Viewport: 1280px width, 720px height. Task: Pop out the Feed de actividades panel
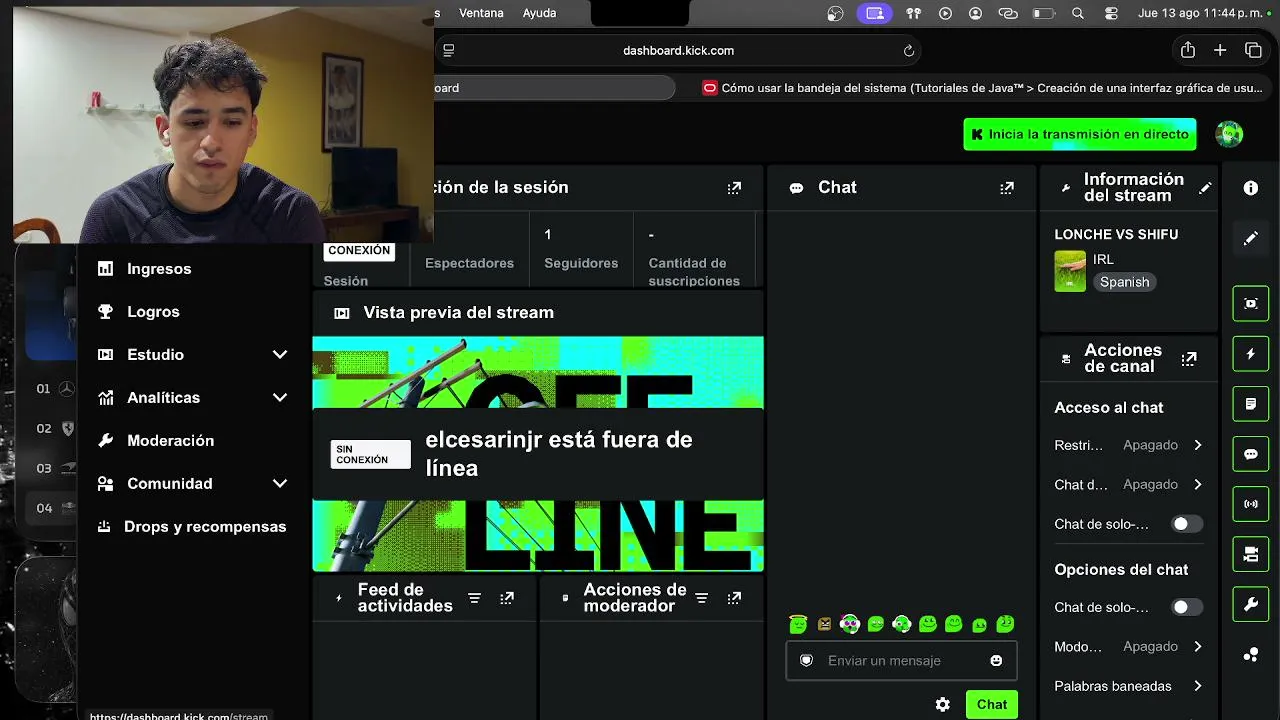point(507,598)
